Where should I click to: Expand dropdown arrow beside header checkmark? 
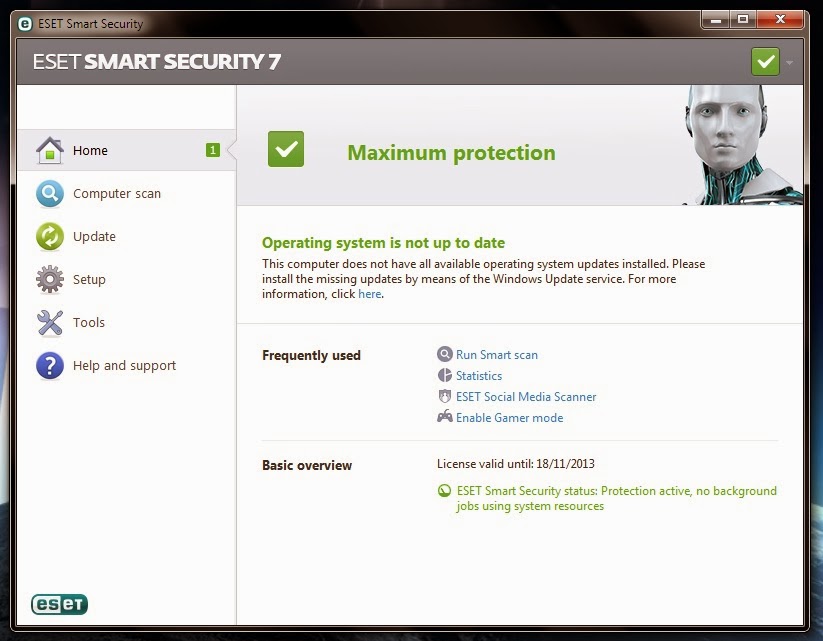(789, 62)
